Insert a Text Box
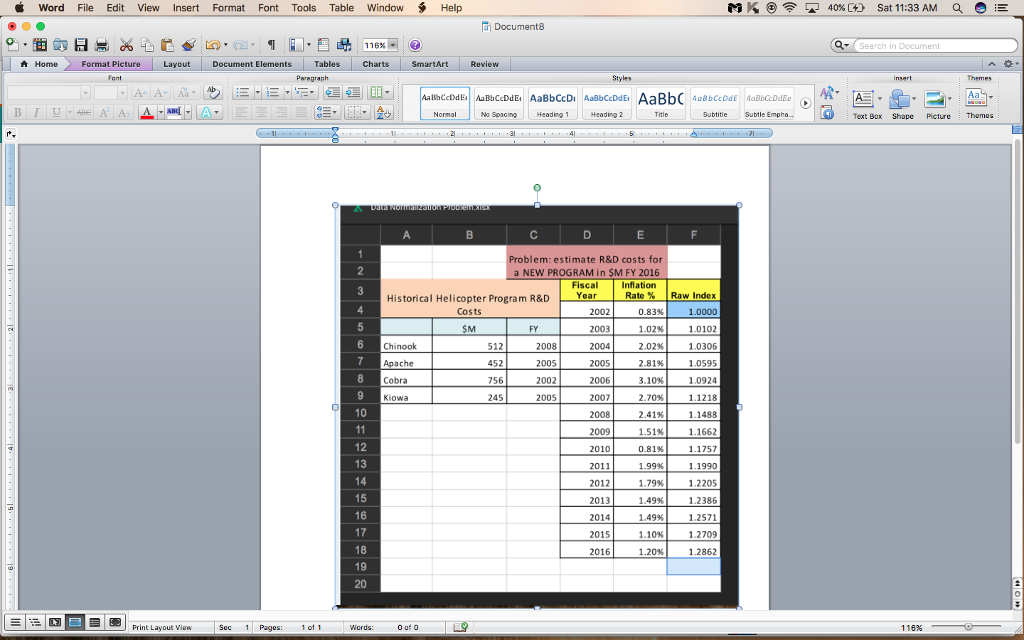This screenshot has width=1024, height=640. [x=867, y=104]
